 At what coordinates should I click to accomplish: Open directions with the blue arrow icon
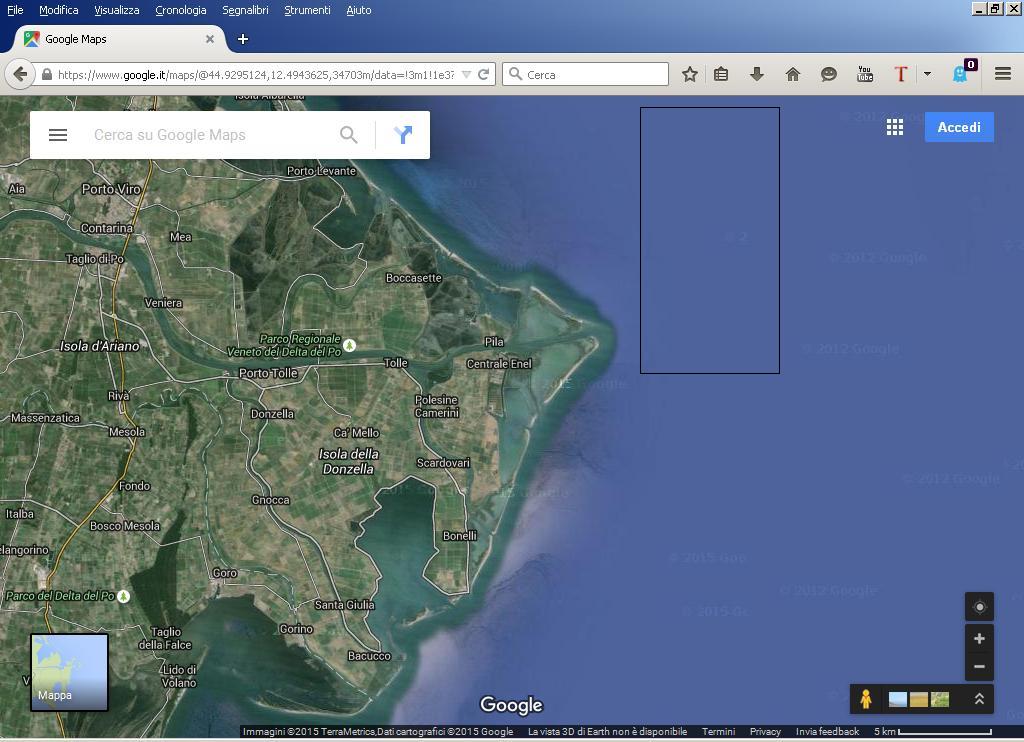click(403, 135)
